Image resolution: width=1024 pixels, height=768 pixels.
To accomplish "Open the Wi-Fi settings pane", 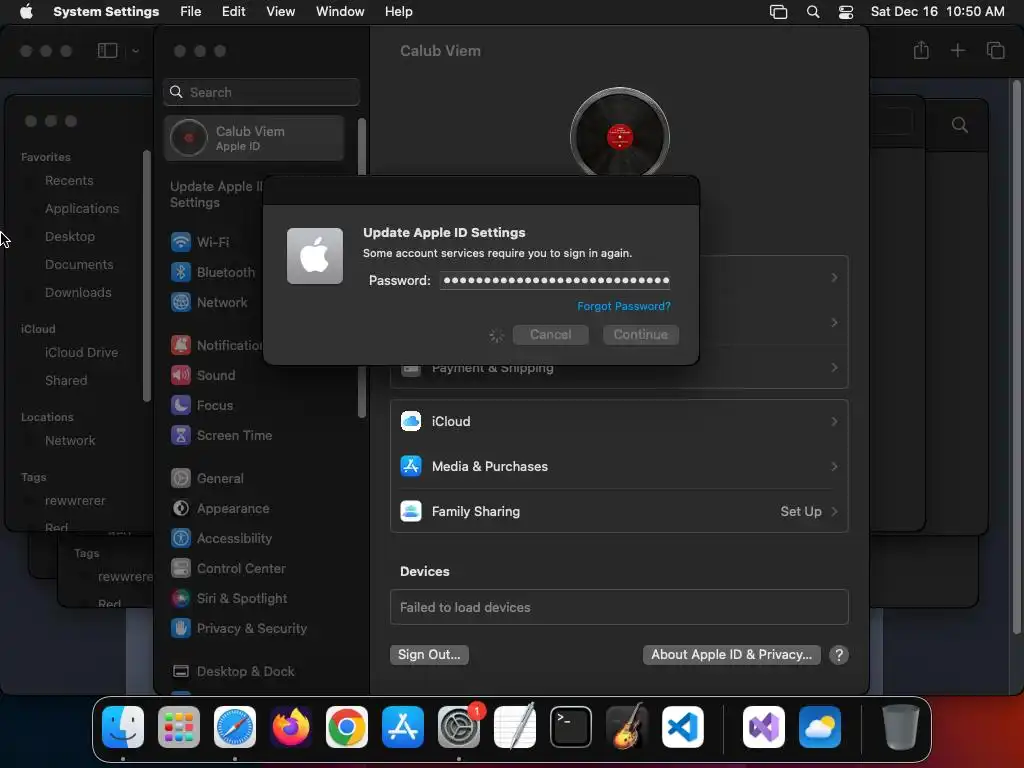I will coord(200,242).
